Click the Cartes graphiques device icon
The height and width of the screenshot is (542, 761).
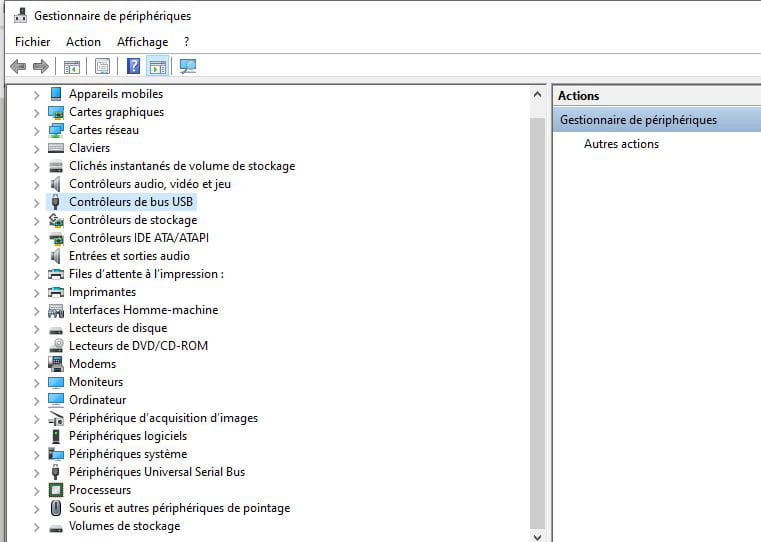56,112
